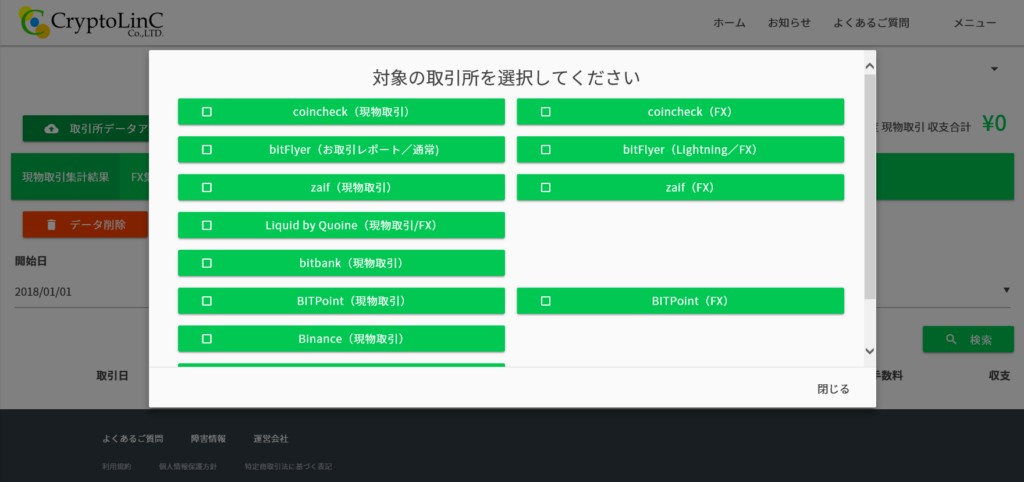This screenshot has height=482, width=1024.
Task: Open the dropdown arrow at right of date row
Action: tap(1006, 291)
